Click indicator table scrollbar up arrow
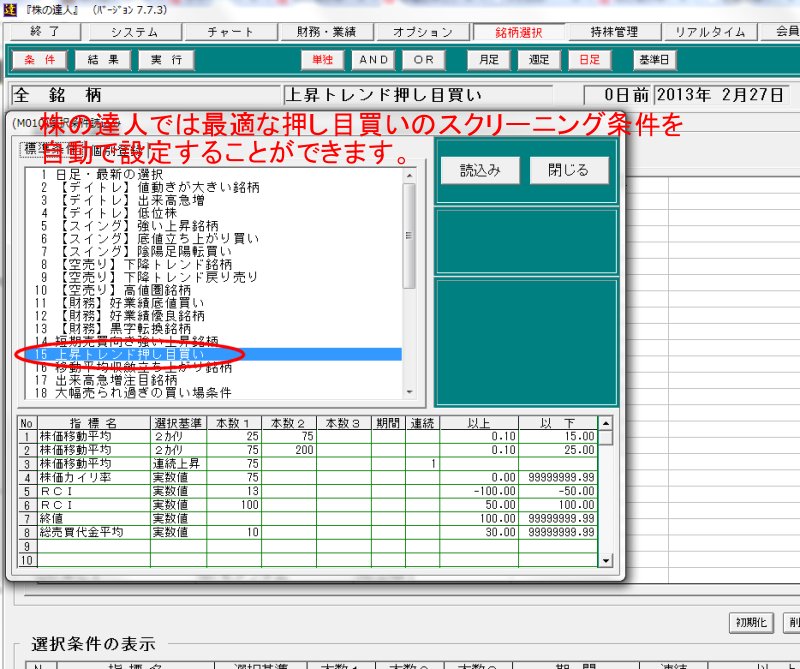This screenshot has width=800, height=669. [605, 423]
